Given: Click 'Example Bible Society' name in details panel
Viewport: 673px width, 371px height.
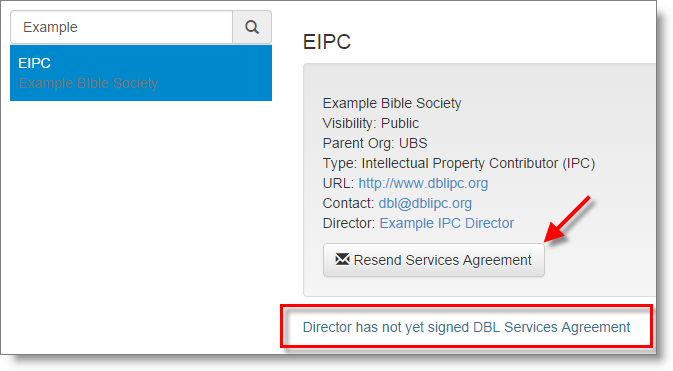Looking at the screenshot, I should pyautogui.click(x=392, y=103).
